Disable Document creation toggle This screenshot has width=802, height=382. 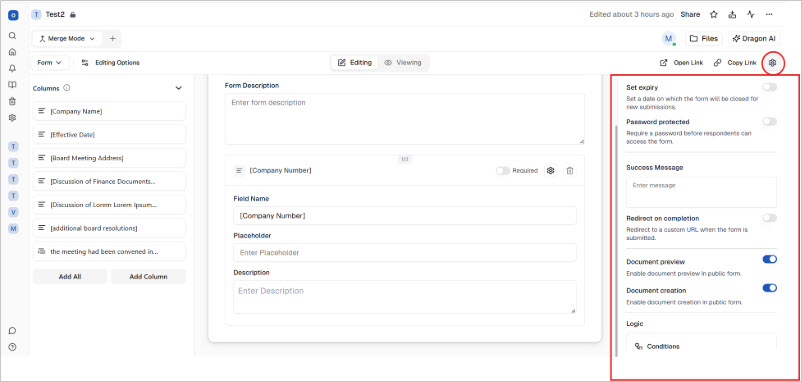click(x=769, y=288)
